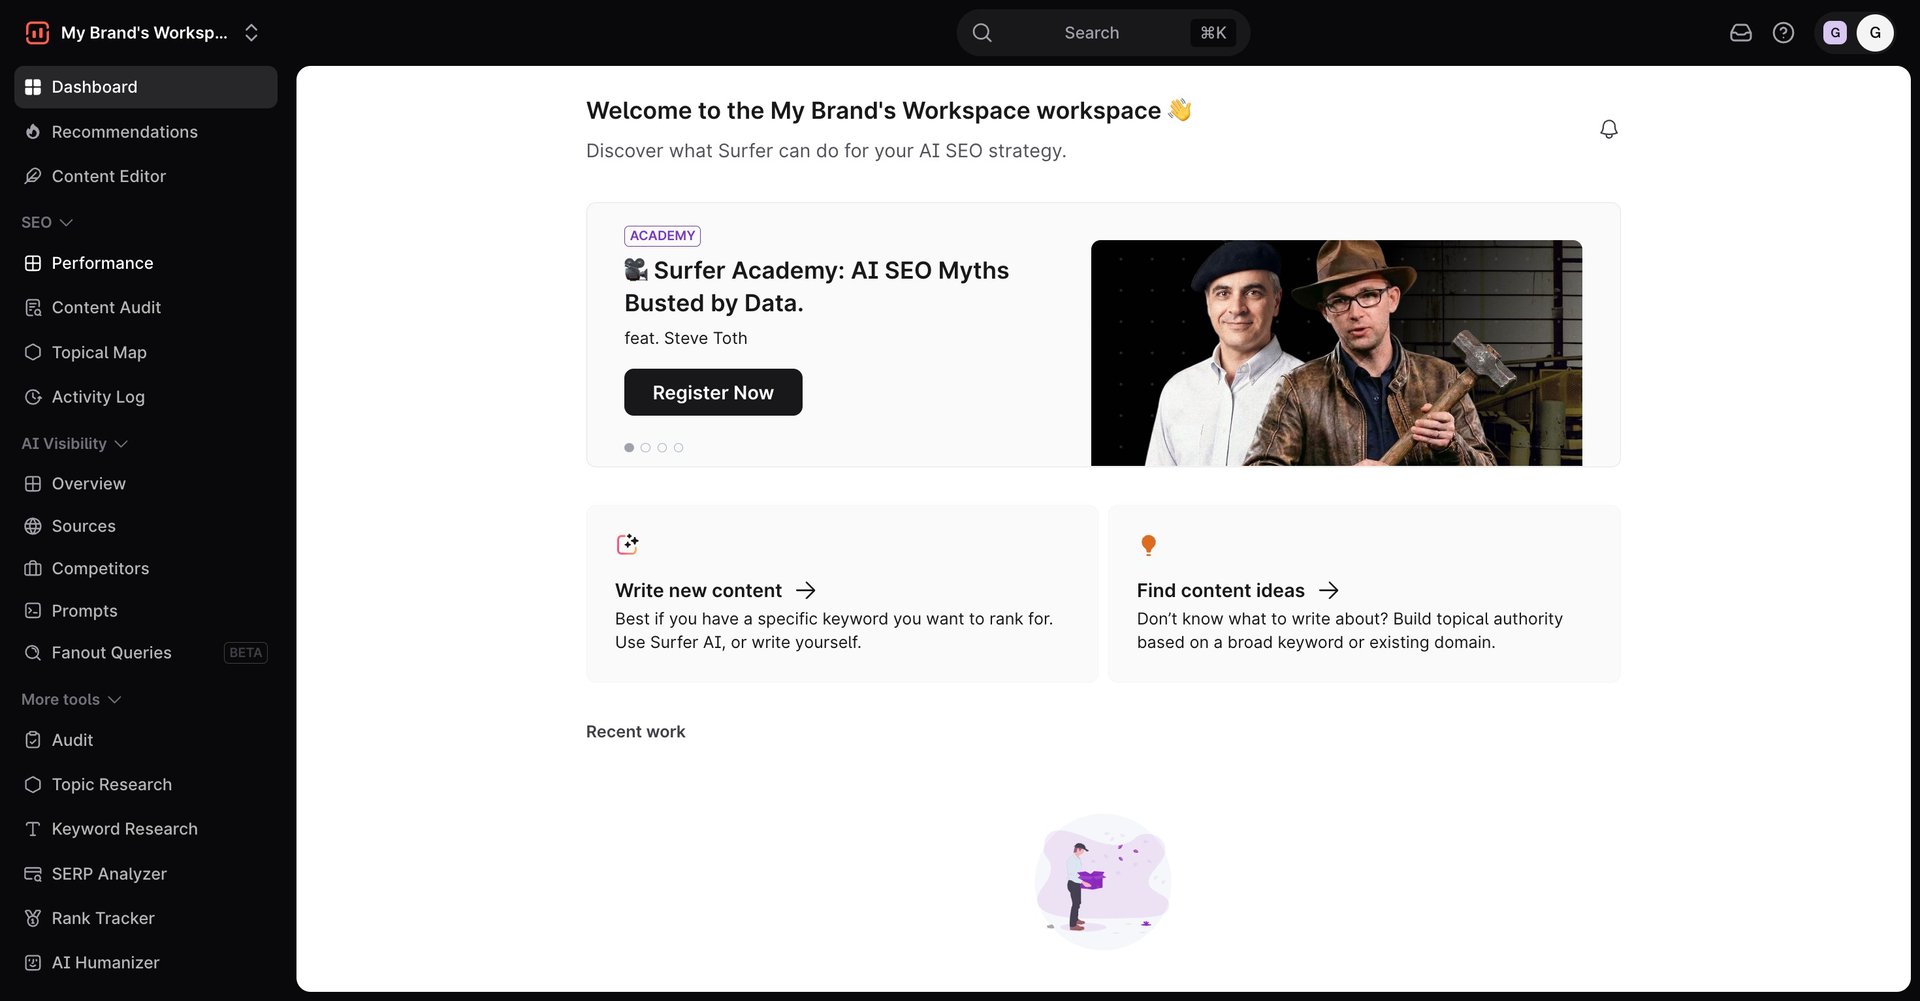1920x1001 pixels.
Task: Click the Register Now button
Action: coord(713,392)
